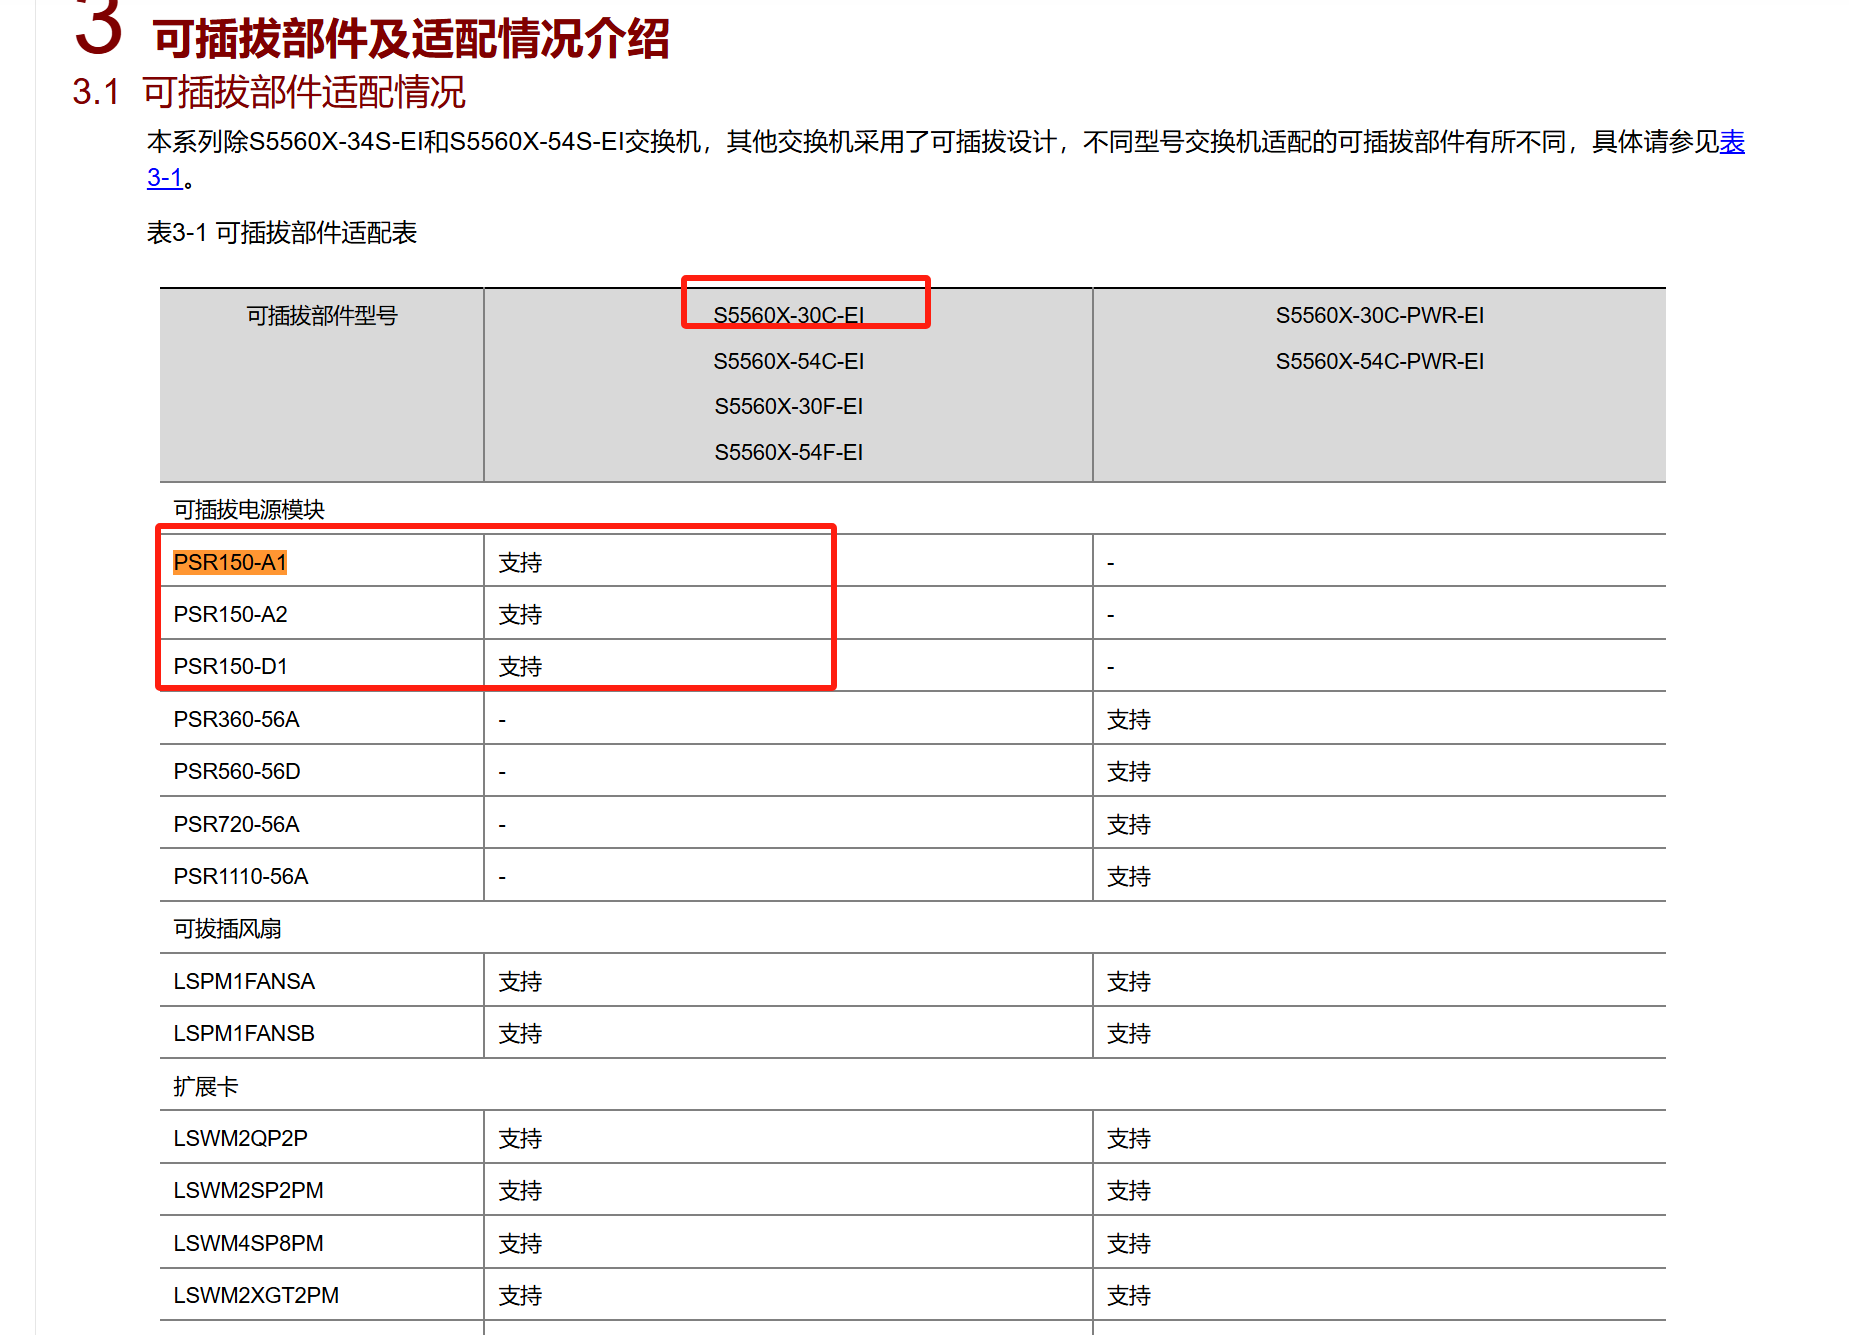Click LSWM2QP2P 支持 under the S5560X-30C-PWR-EI column
The width and height of the screenshot is (1849, 1335).
[x=1129, y=1139]
